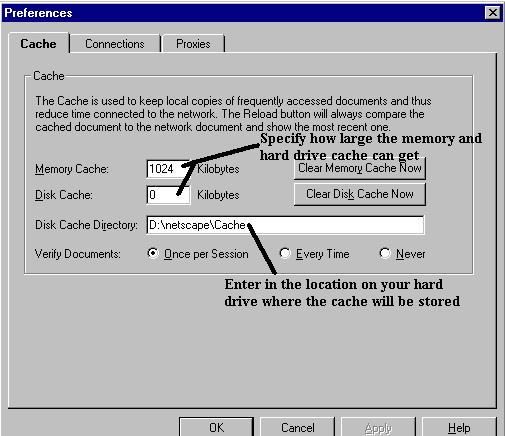Set Verify Documents to Never
Viewport: 505px width, 436px height.
pos(385,253)
